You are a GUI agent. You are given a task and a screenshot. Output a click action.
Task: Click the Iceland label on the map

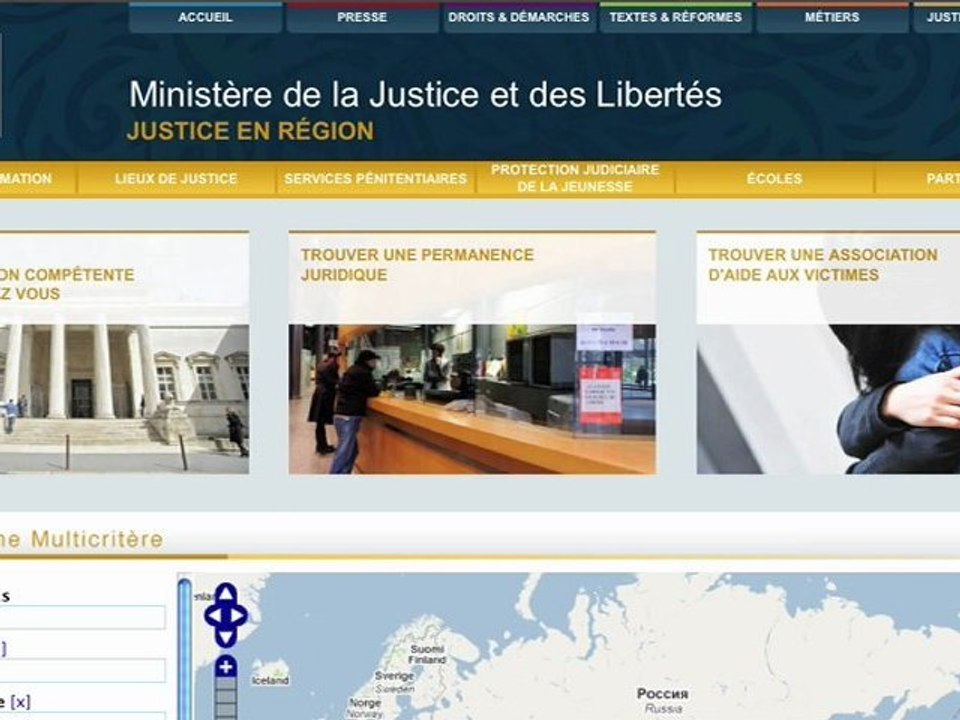coord(270,680)
